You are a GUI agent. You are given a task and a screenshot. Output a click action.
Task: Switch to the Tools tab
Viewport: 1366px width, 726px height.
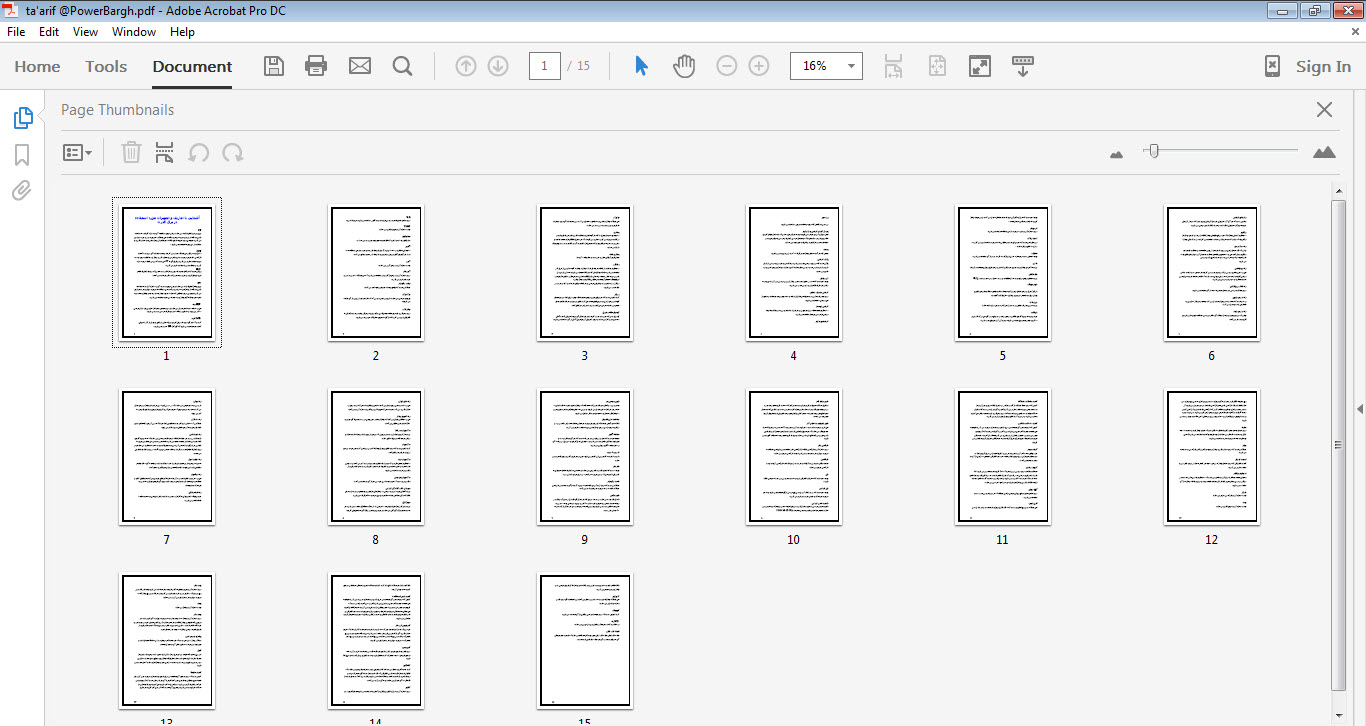[x=106, y=67]
